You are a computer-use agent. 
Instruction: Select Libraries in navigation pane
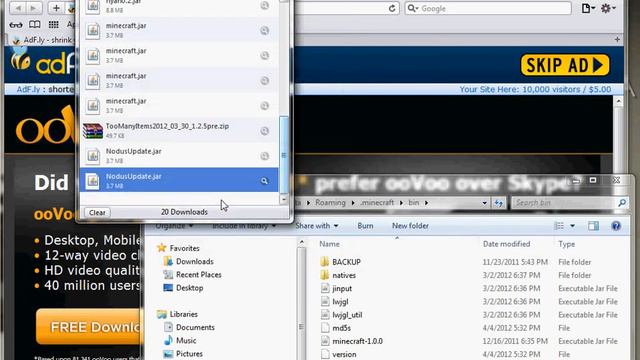[184, 314]
